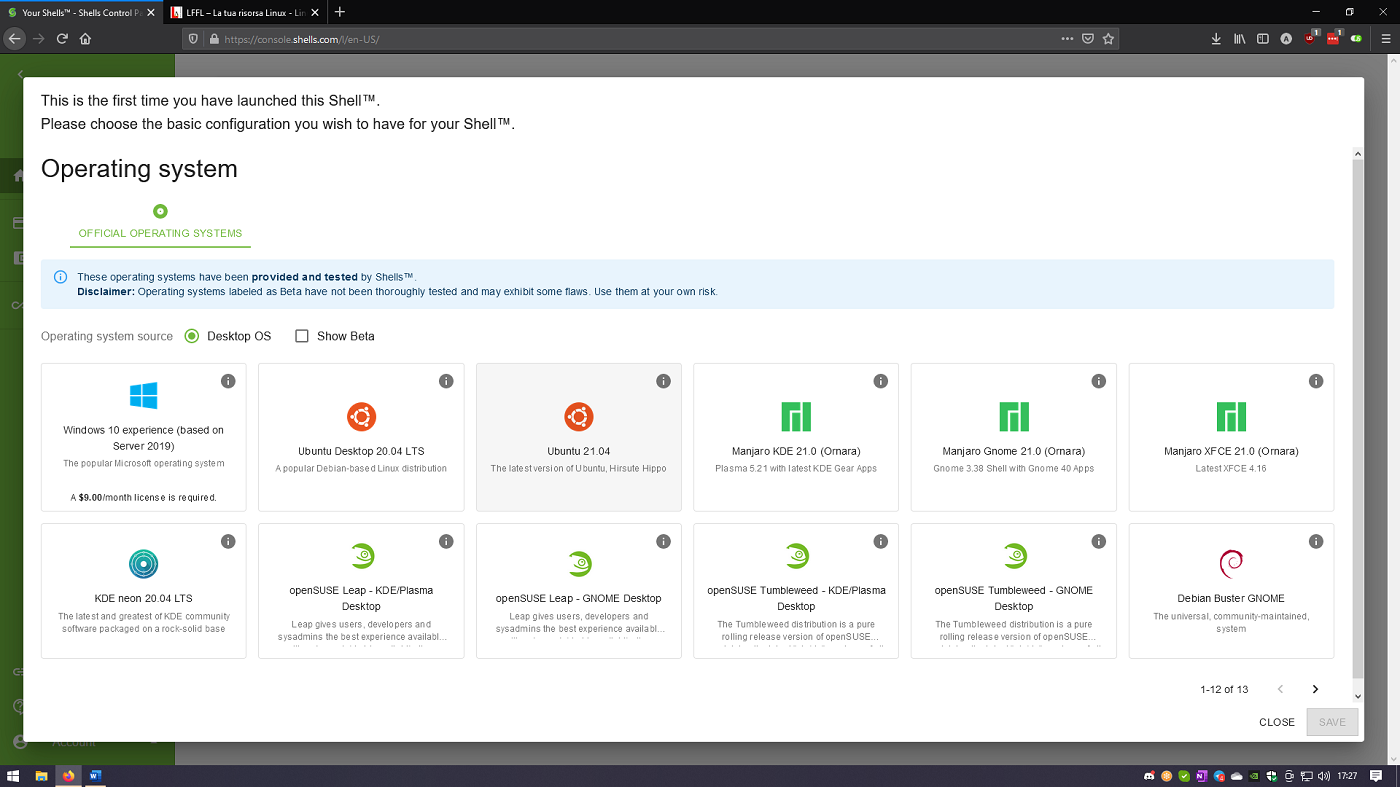Screen dimensions: 1400x787
Task: Click the CLOSE button
Action: [1277, 722]
